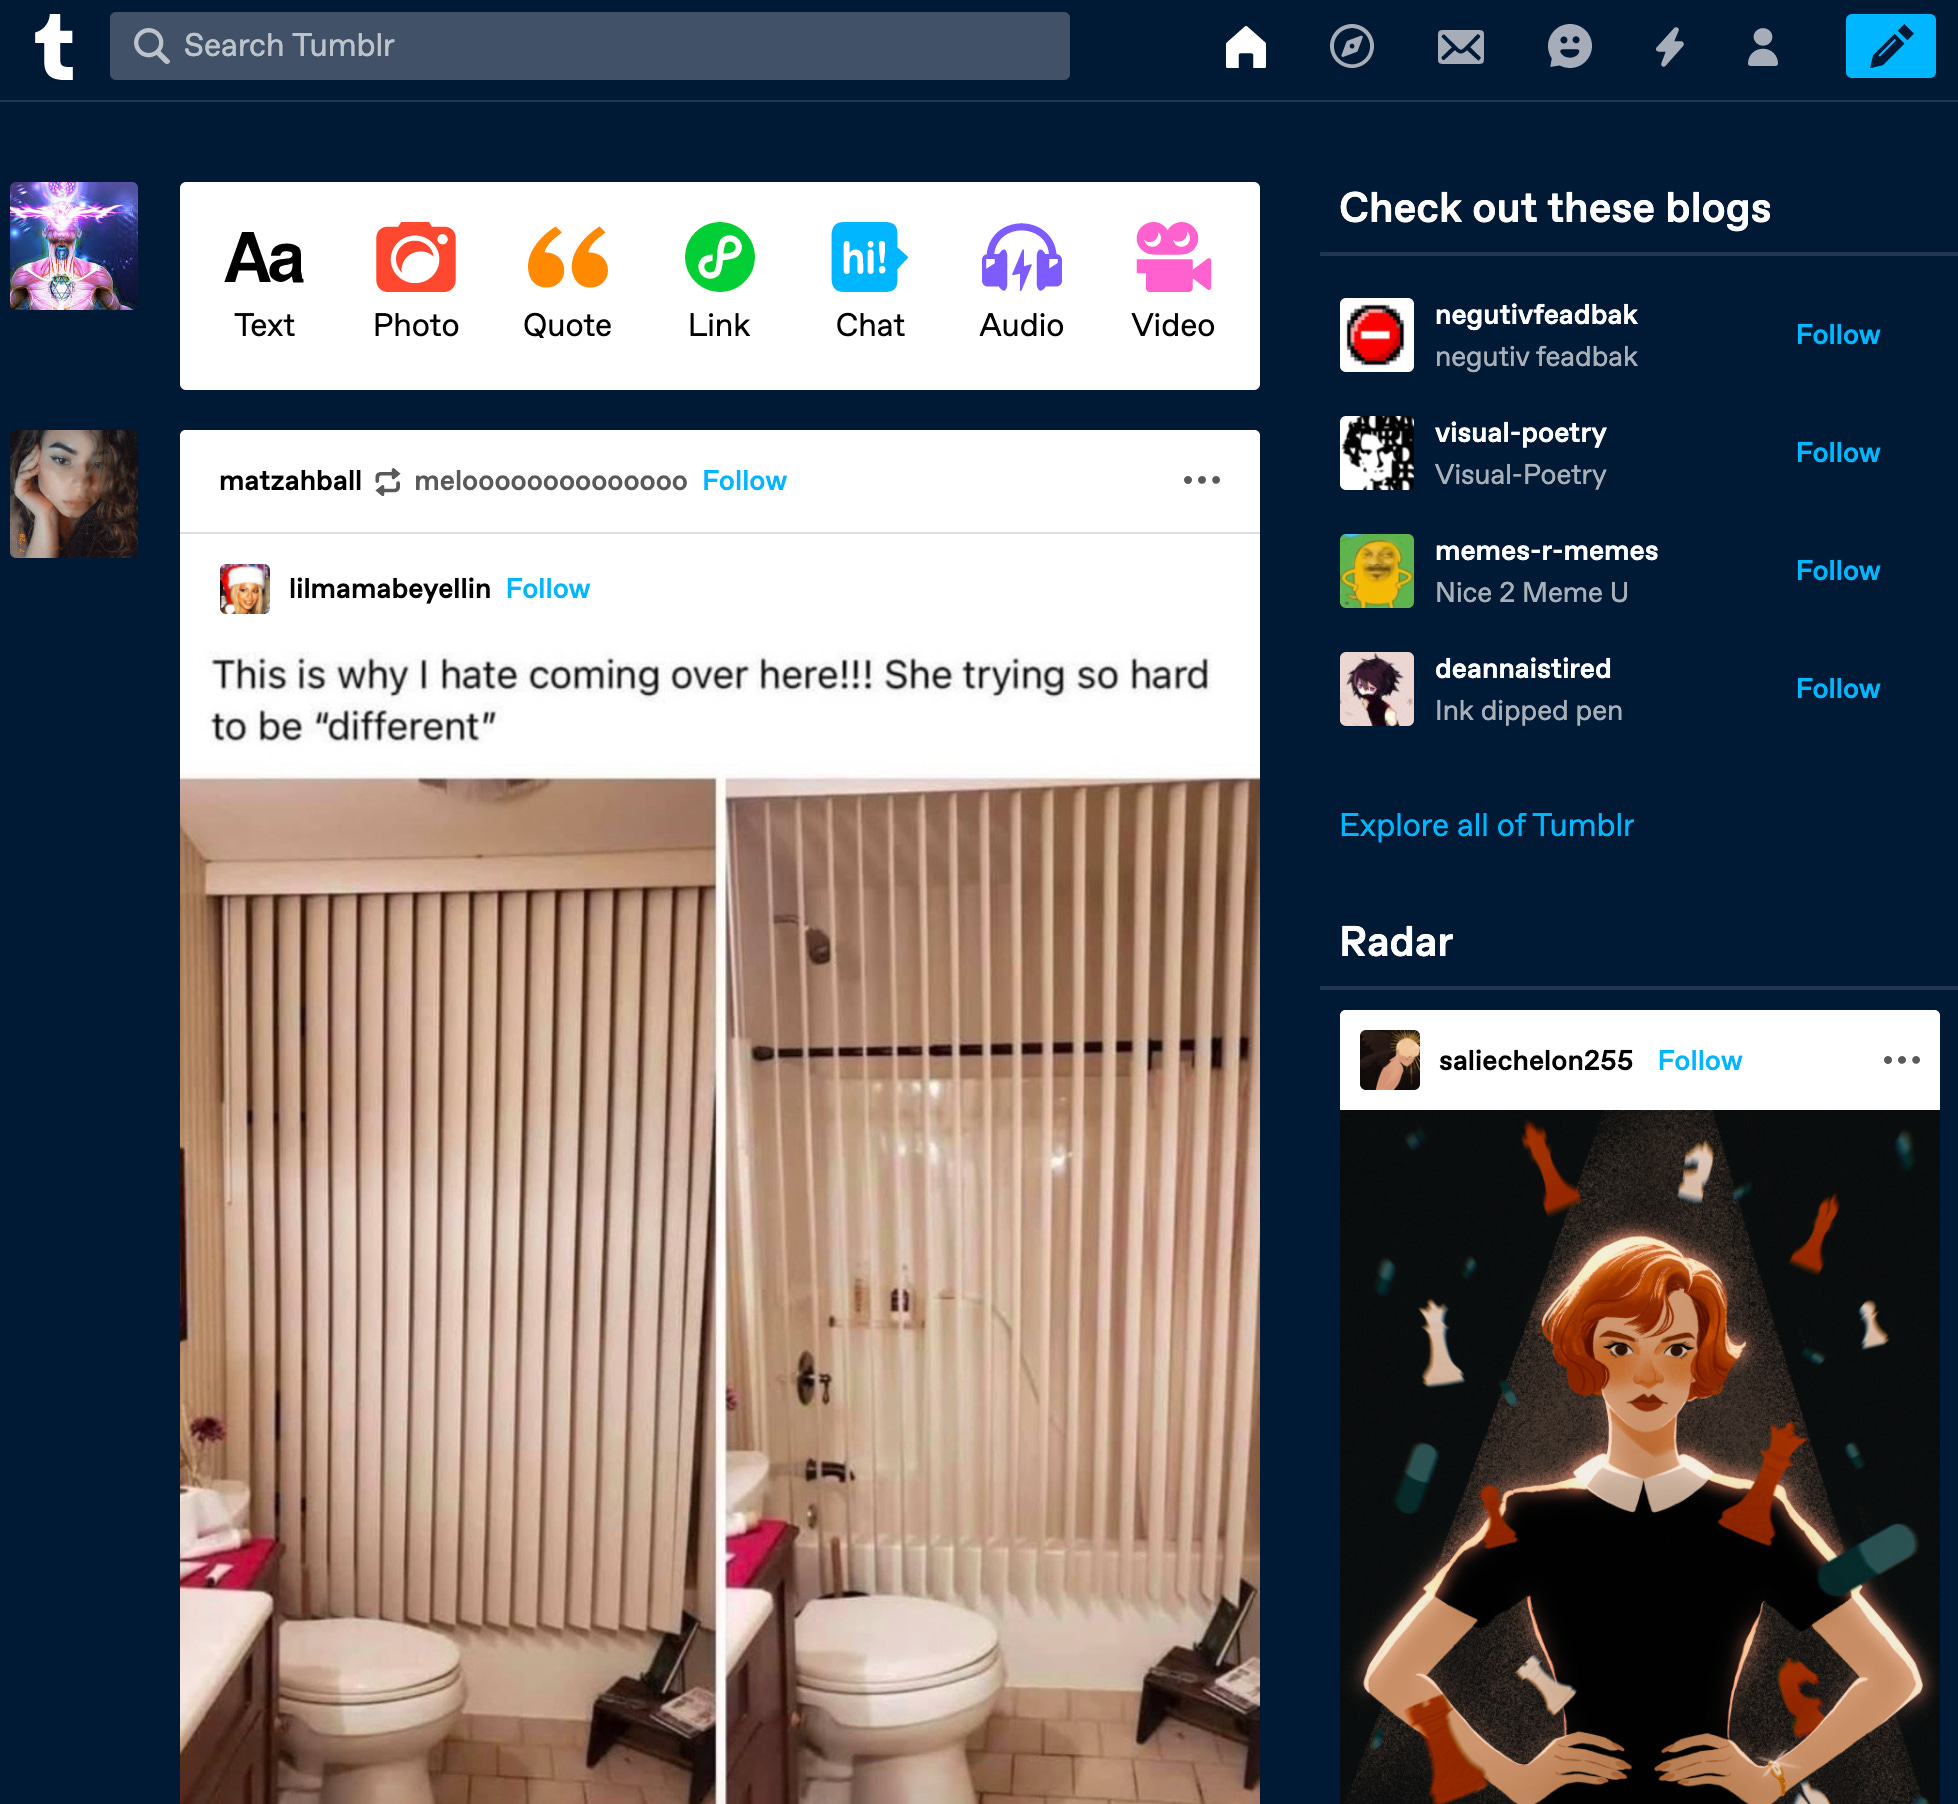Image resolution: width=1958 pixels, height=1804 pixels.
Task: Click the Tumblr search input field
Action: point(590,46)
